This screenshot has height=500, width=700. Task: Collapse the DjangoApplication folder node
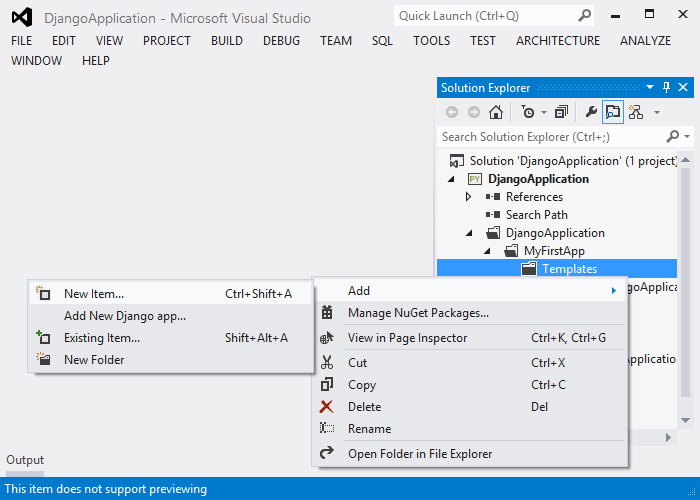469,233
